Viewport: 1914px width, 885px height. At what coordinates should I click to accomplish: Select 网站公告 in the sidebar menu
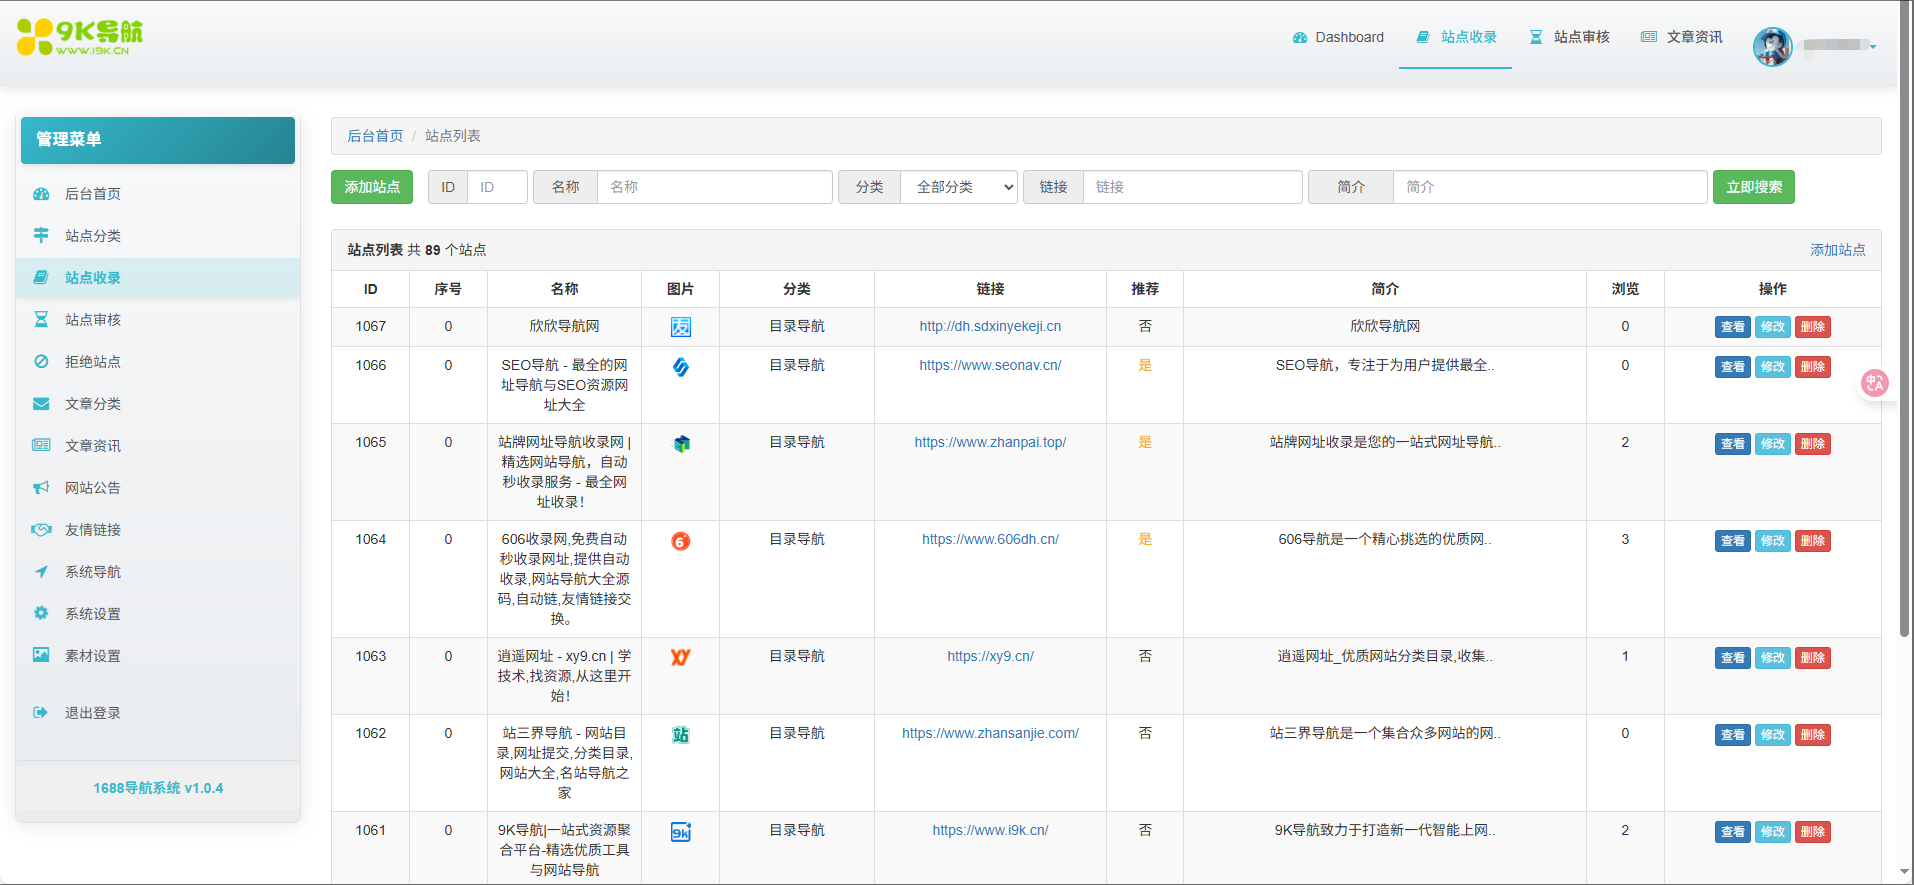click(158, 488)
